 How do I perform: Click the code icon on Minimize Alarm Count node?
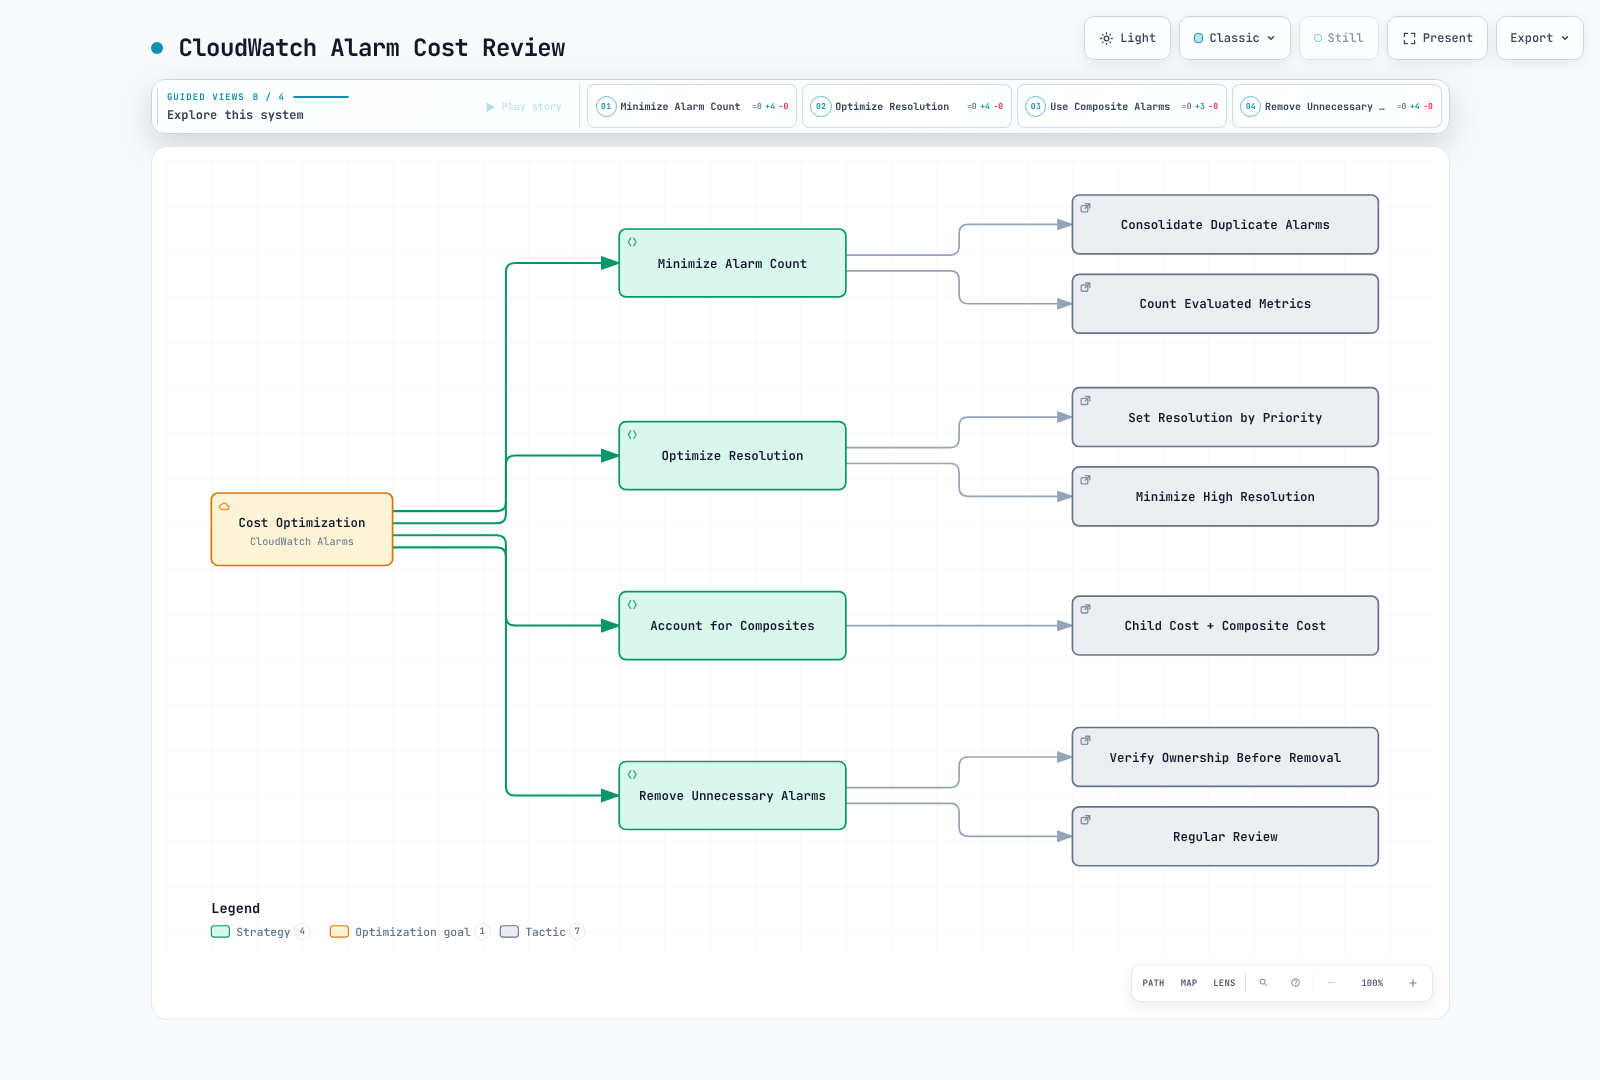click(632, 242)
